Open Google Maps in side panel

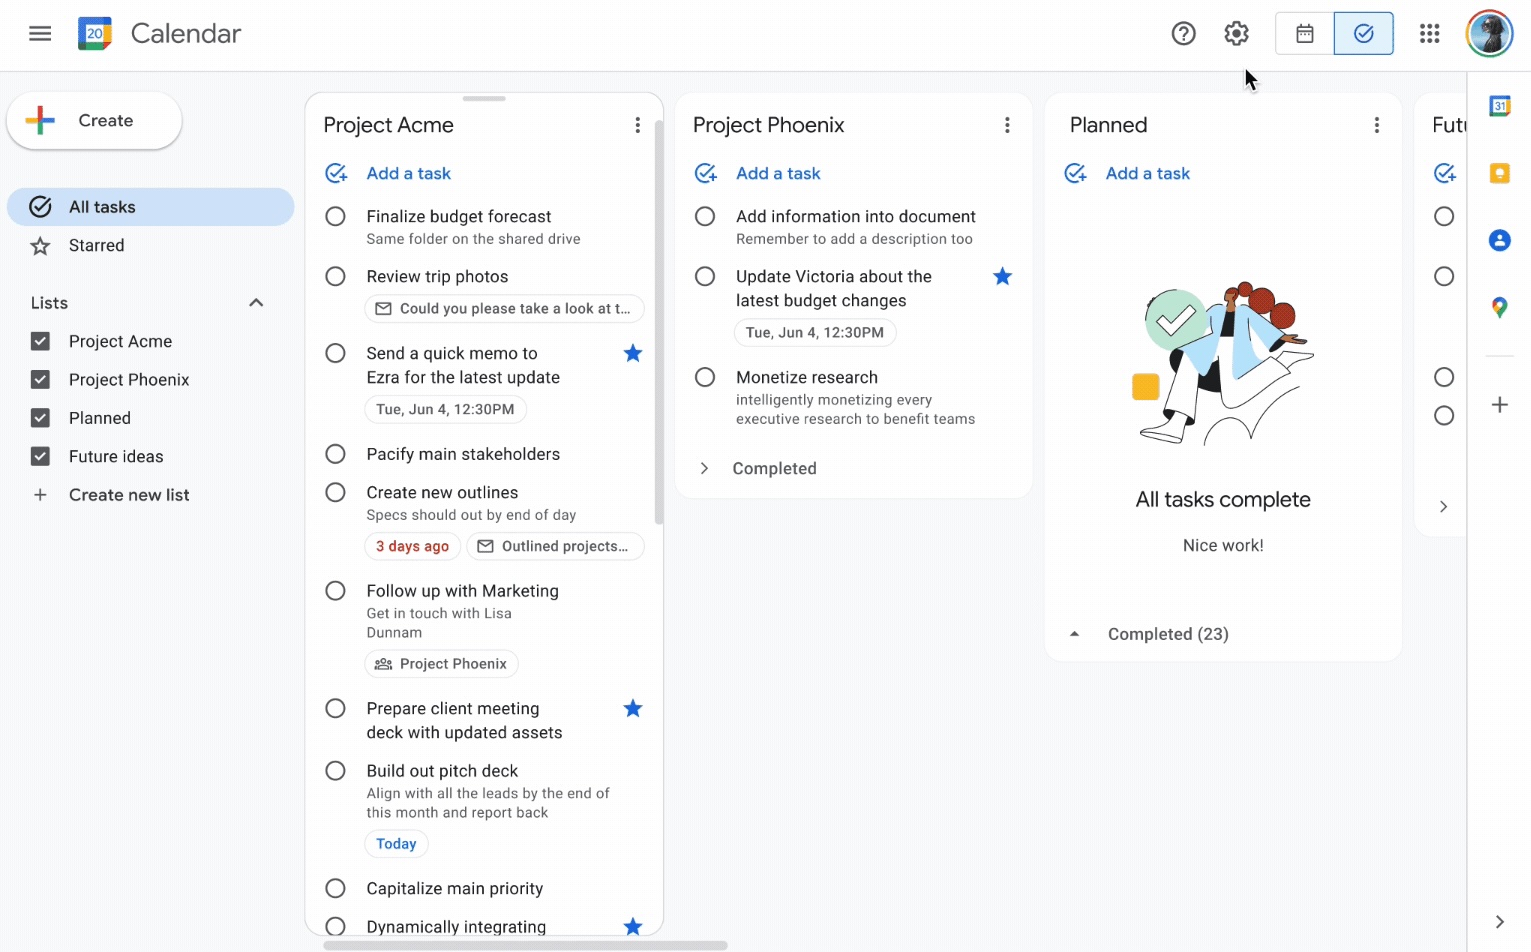(1499, 307)
